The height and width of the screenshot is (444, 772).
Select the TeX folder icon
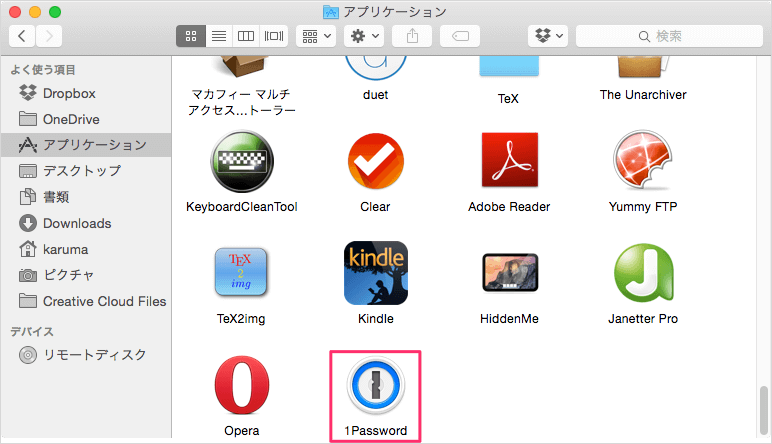click(x=509, y=67)
